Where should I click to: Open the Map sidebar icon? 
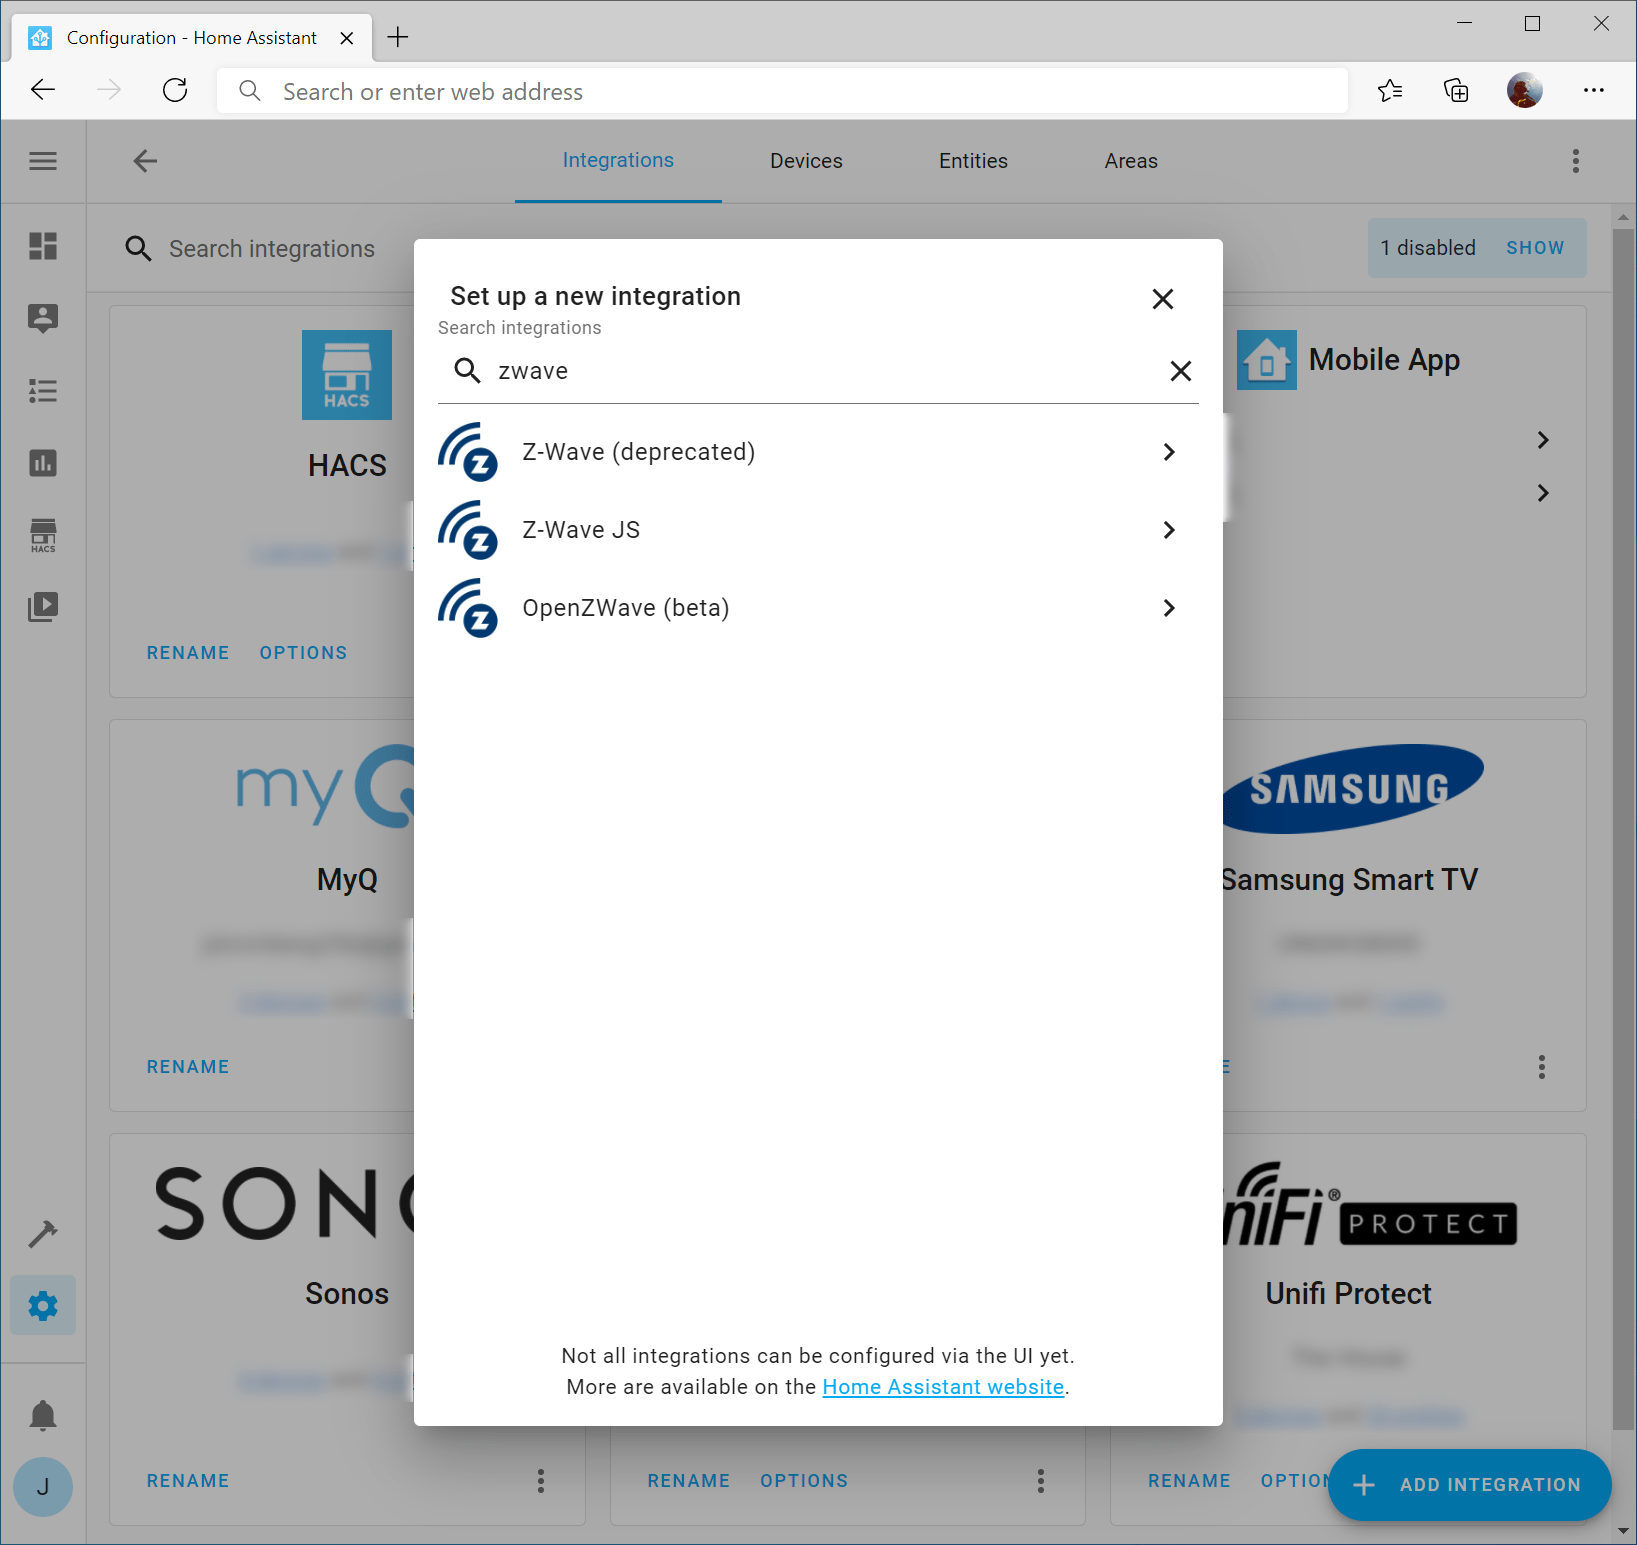(x=43, y=318)
